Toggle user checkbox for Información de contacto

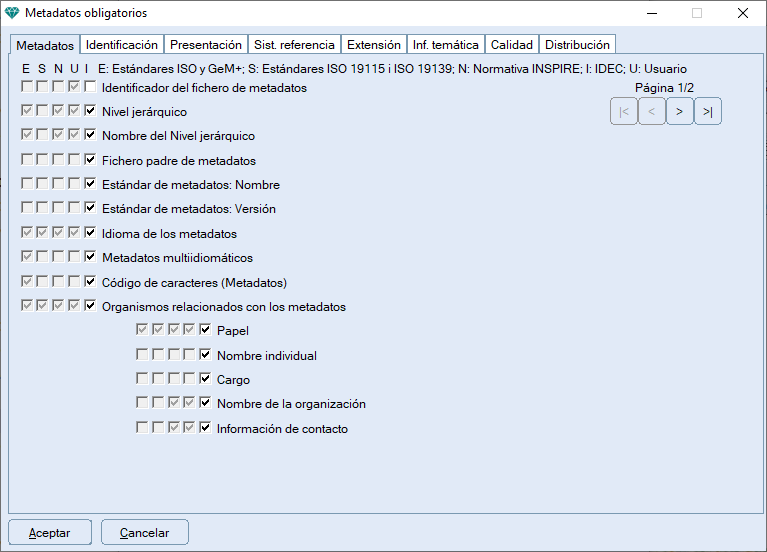pos(206,429)
